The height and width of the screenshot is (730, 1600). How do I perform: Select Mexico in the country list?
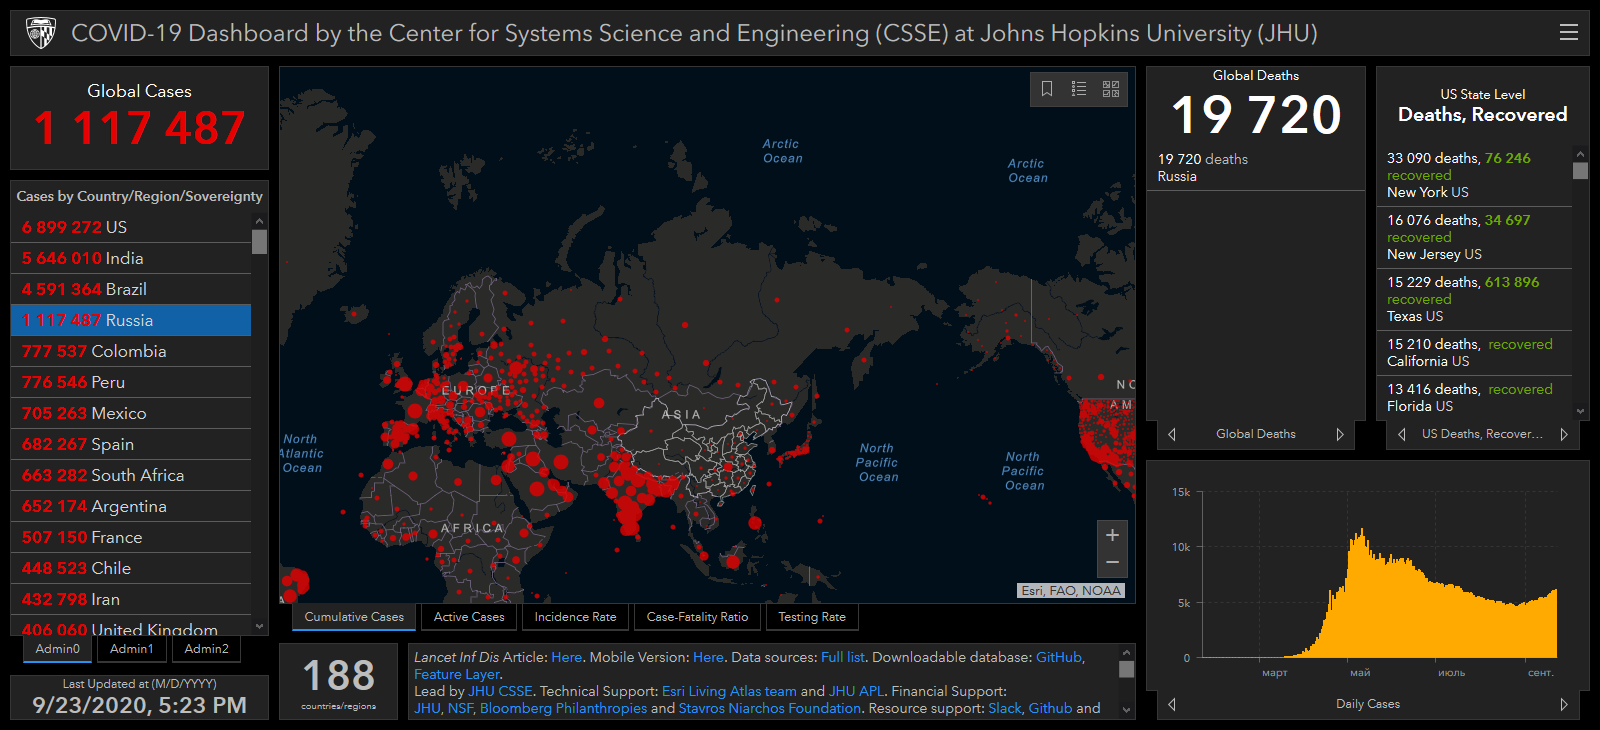[131, 413]
